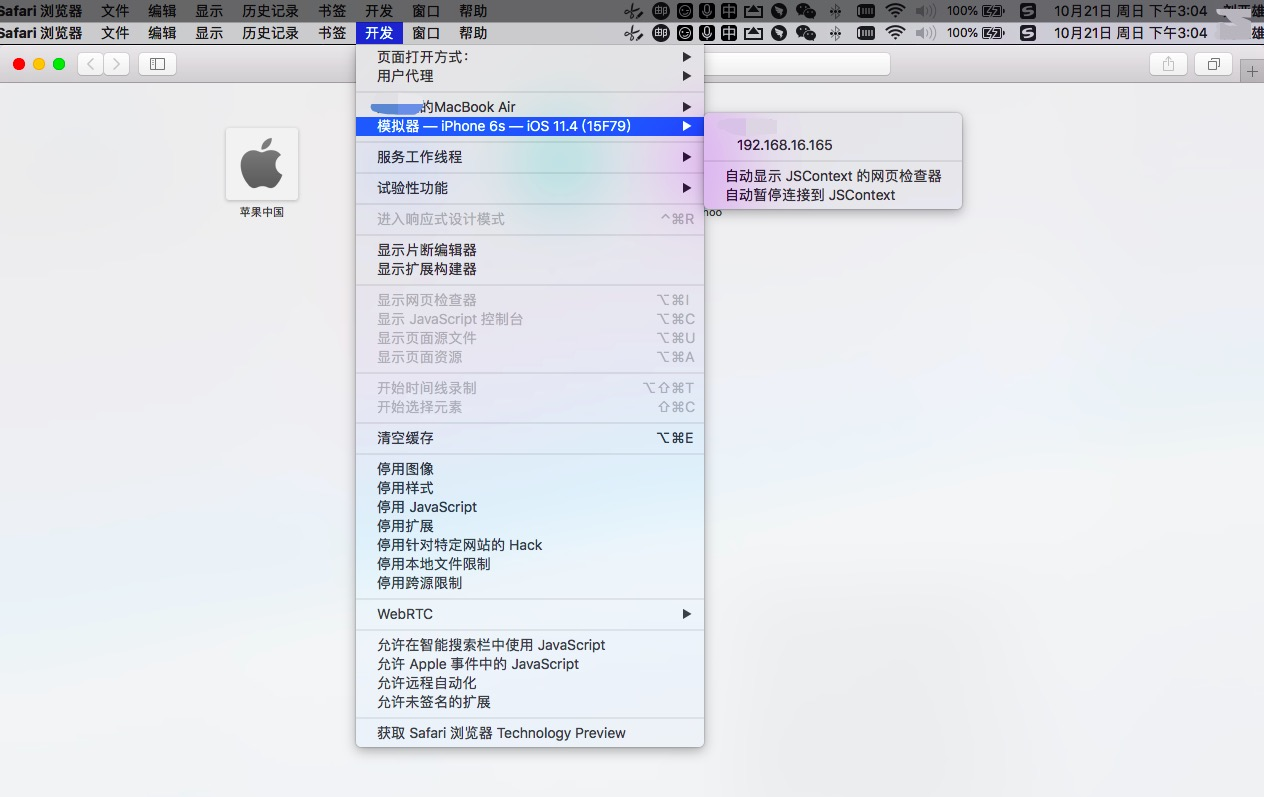
Task: Choose 显示 JavaScript 控制台
Action: [530, 319]
